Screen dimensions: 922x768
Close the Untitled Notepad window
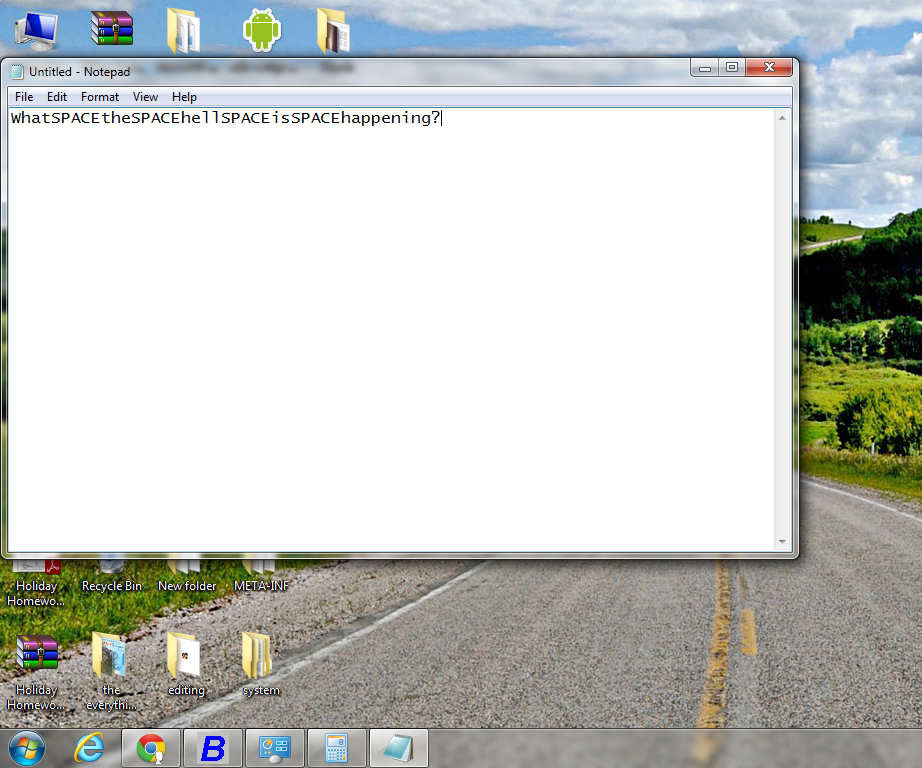[769, 68]
